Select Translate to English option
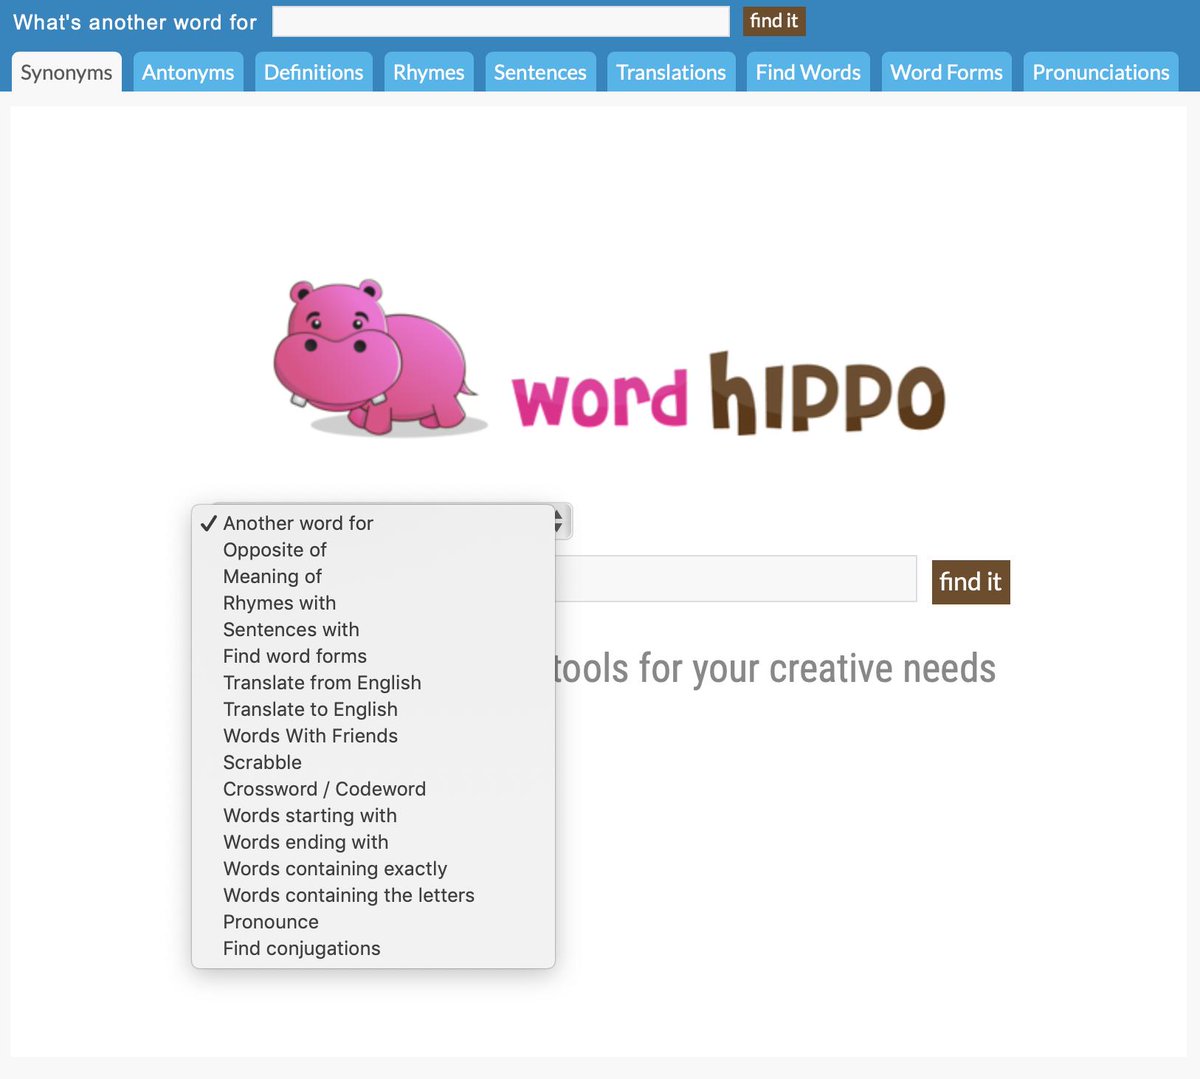Screen dimensions: 1200x1079 (373, 709)
